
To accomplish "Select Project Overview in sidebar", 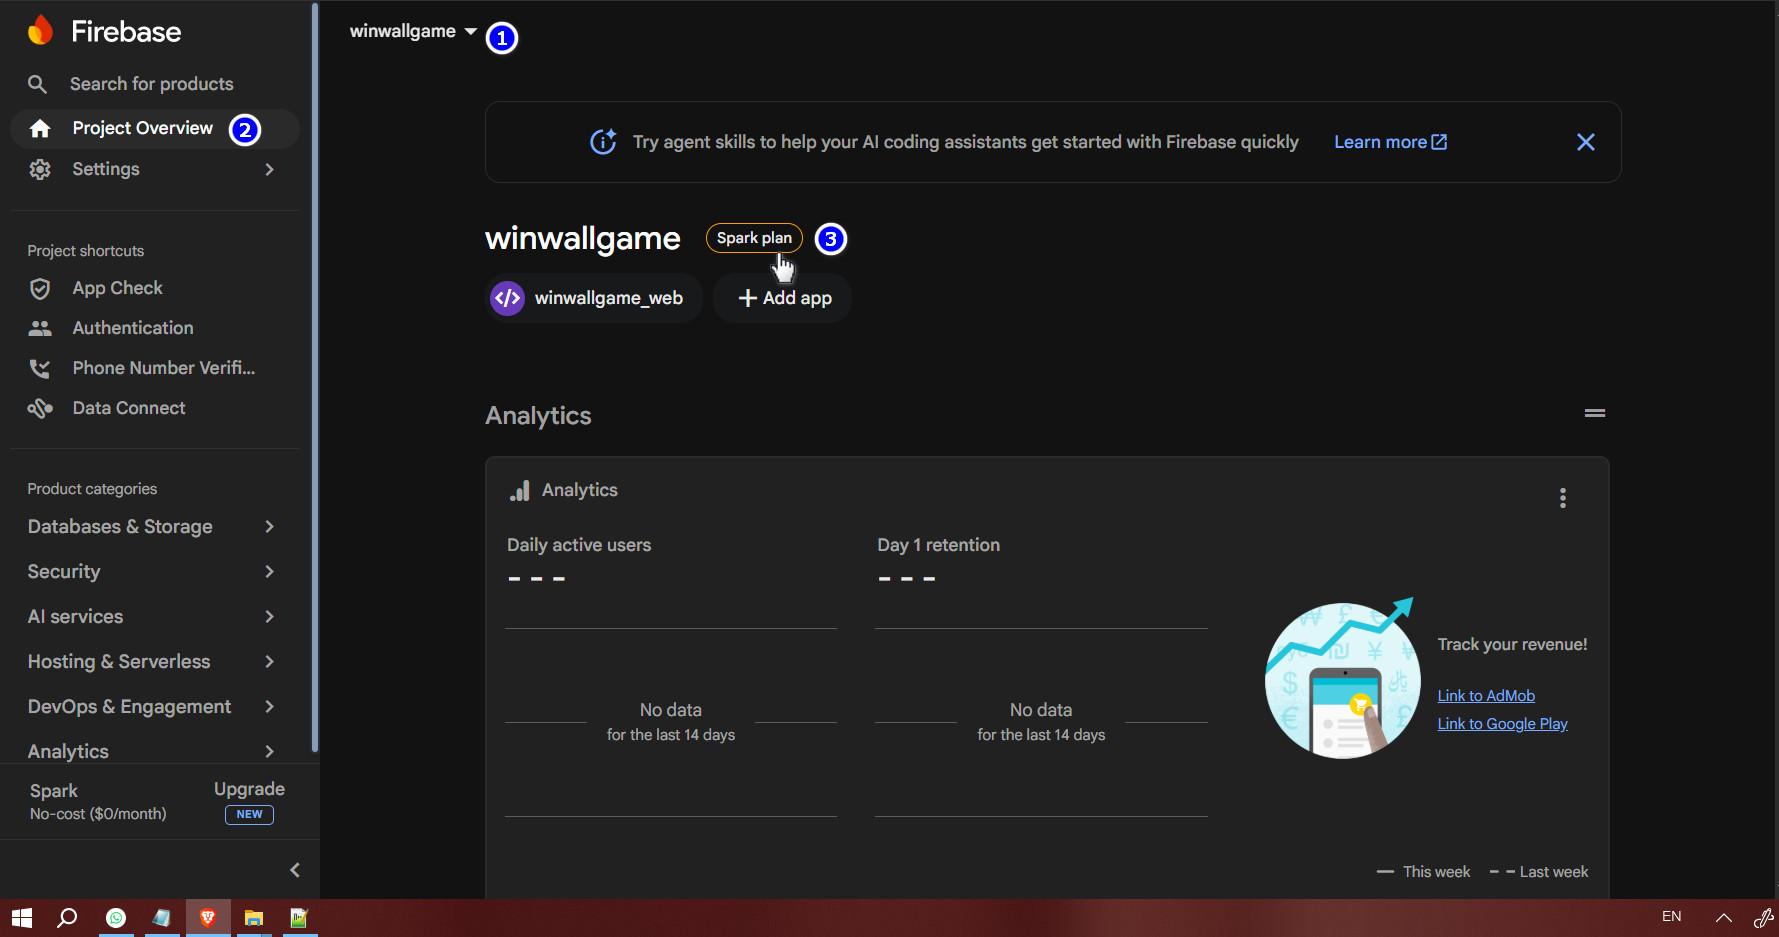I will pos(142,128).
